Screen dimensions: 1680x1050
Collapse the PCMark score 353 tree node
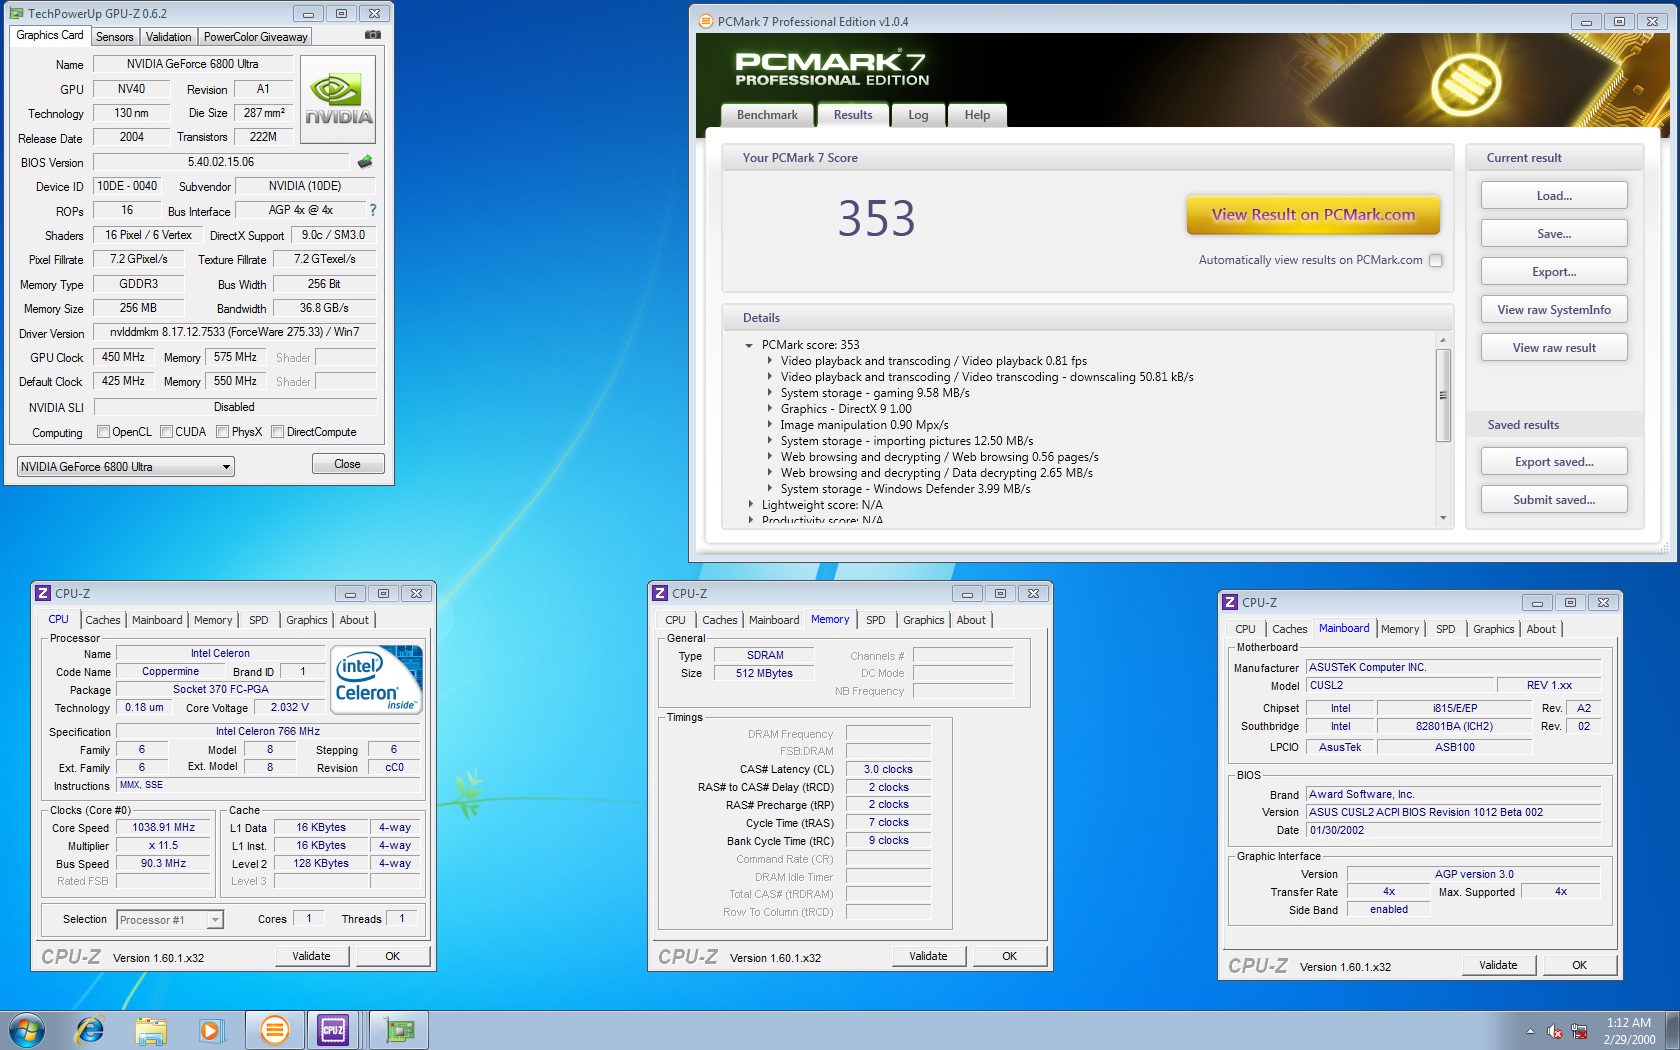(749, 345)
